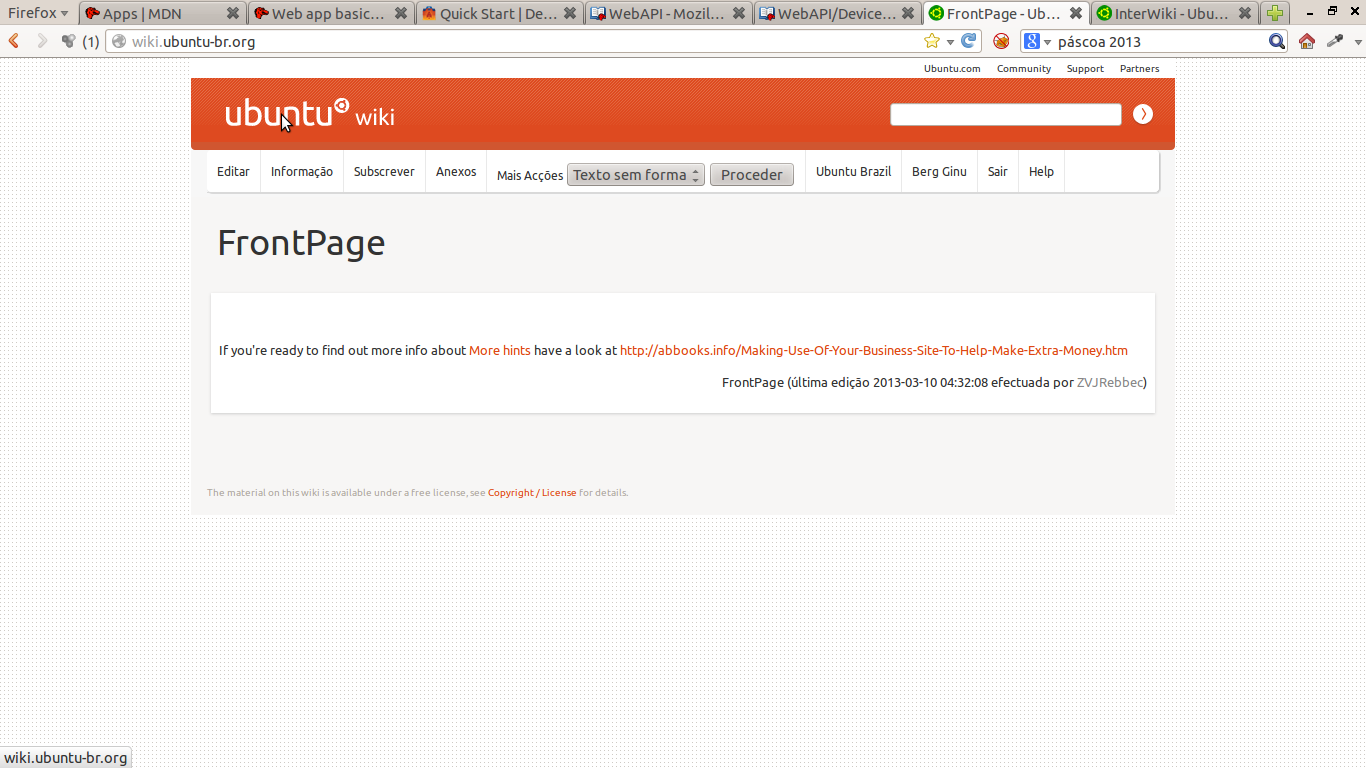
Task: Click the magnifier icon in Google search box
Action: [x=1276, y=41]
